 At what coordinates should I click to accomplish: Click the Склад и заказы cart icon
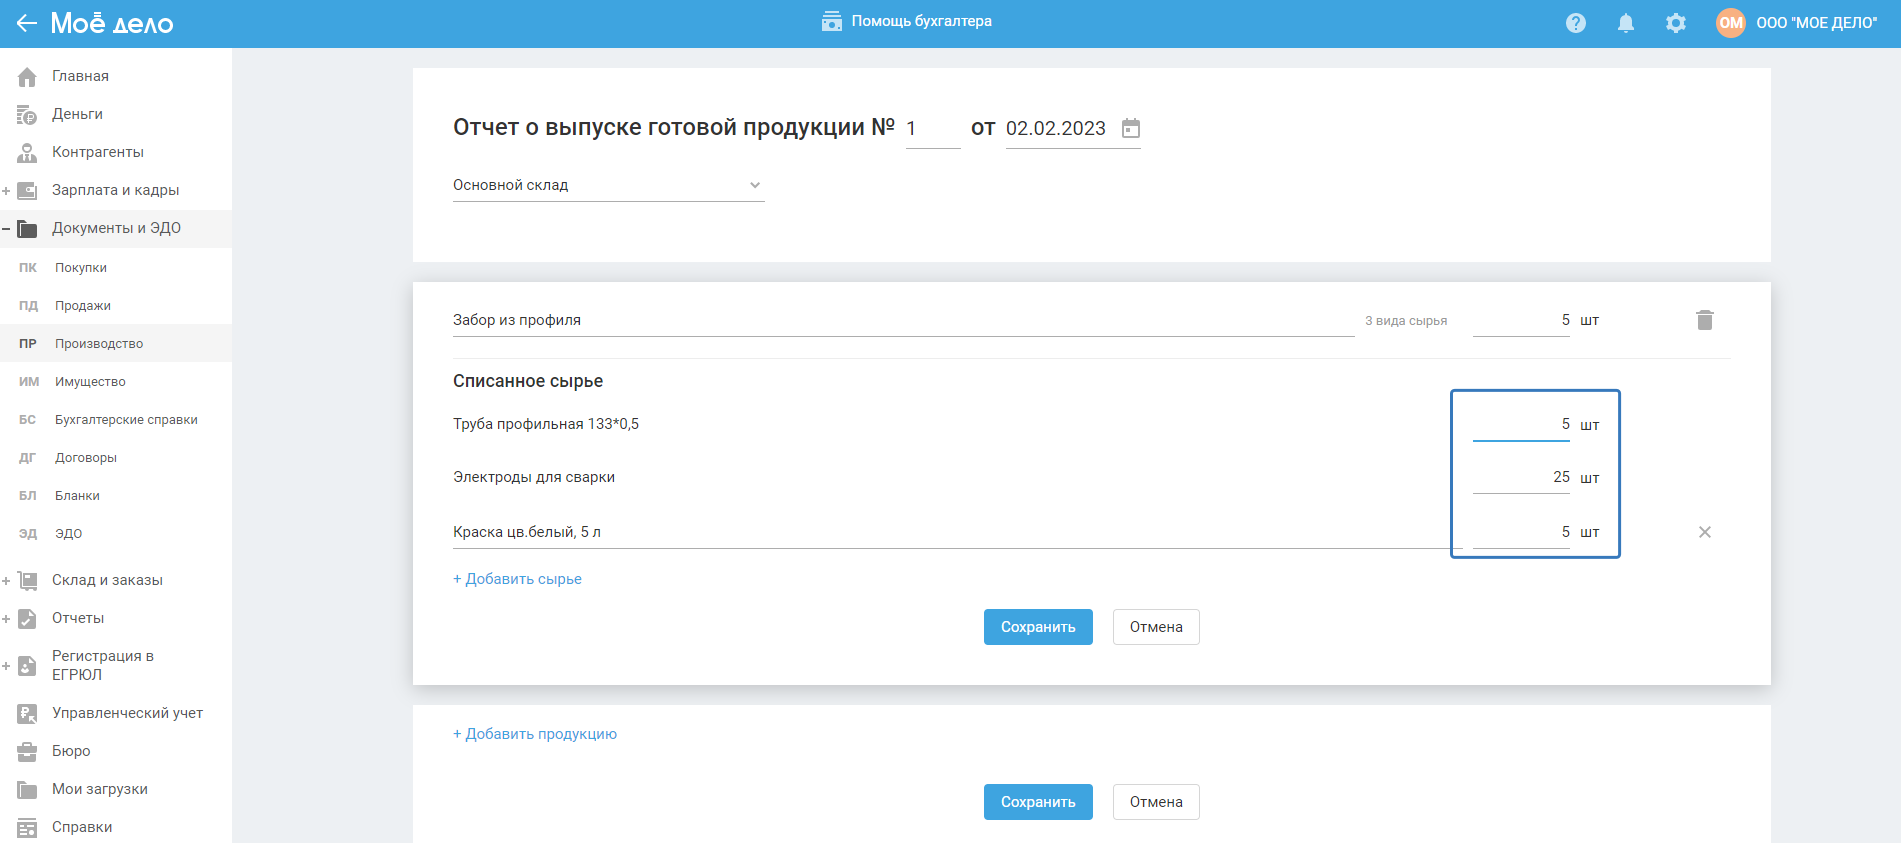(x=27, y=580)
